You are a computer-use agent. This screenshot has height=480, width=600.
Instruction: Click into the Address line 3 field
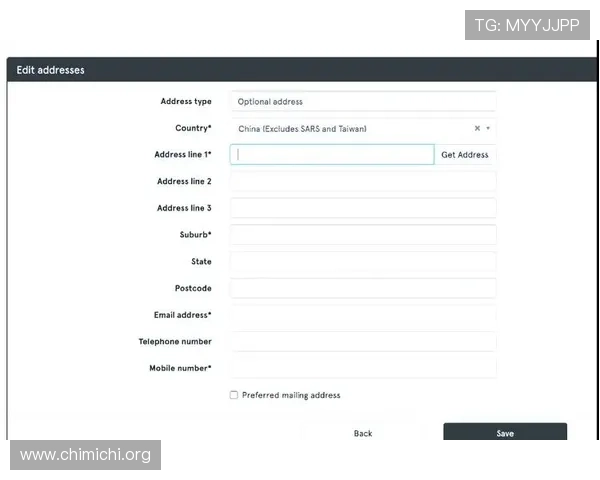point(363,208)
